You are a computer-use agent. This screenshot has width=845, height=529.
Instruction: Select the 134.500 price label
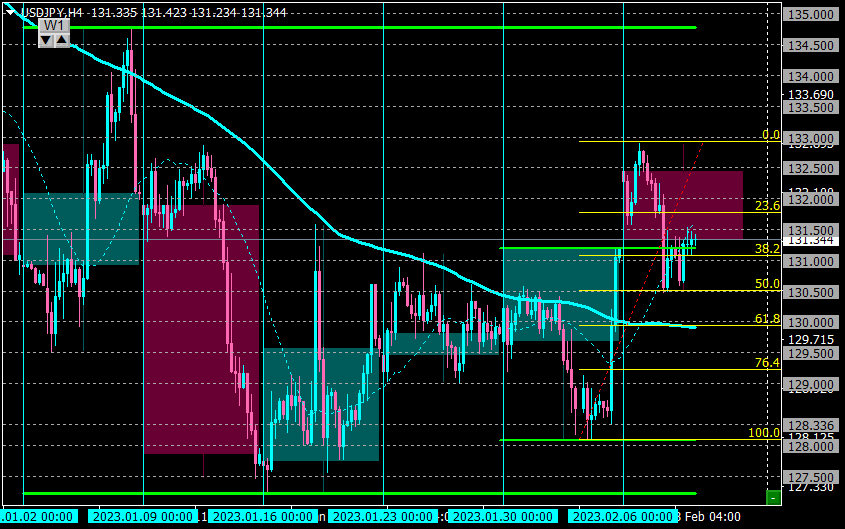(x=811, y=45)
